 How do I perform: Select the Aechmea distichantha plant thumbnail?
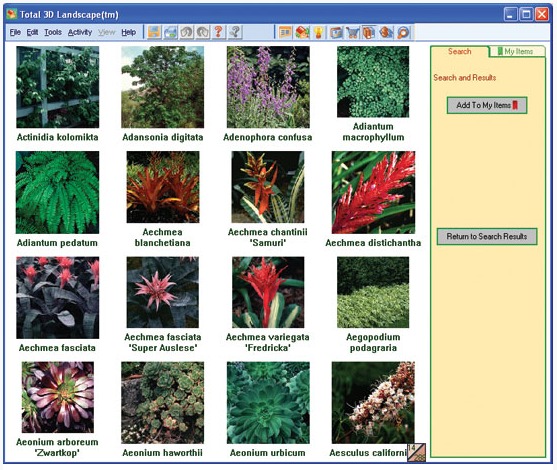(x=373, y=192)
